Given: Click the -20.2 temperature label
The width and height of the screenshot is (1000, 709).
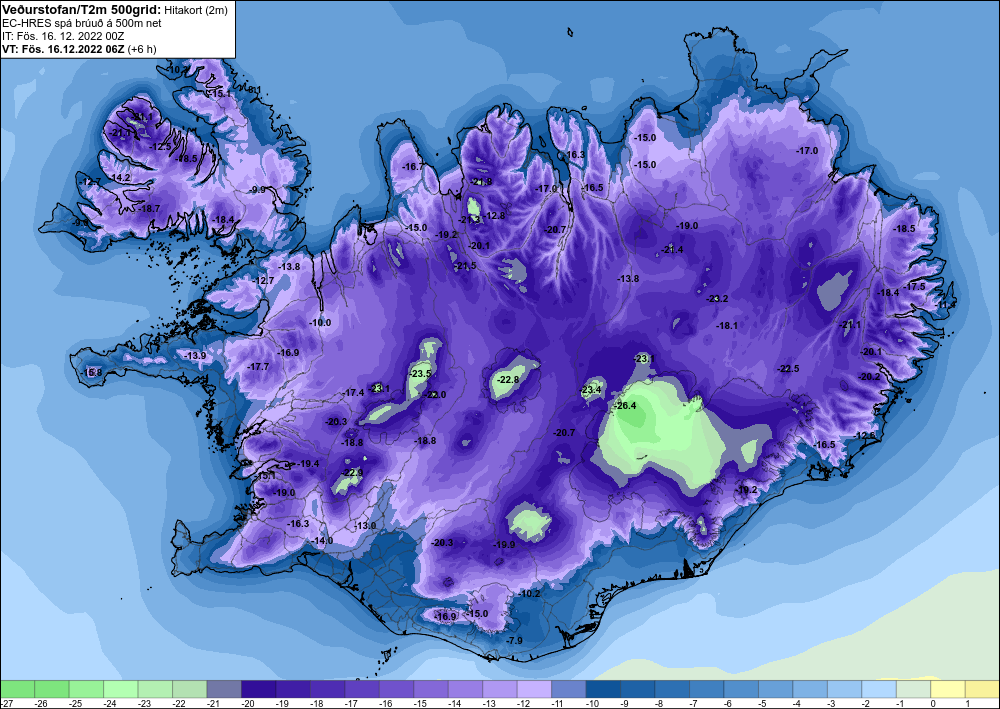Looking at the screenshot, I should pos(869,377).
